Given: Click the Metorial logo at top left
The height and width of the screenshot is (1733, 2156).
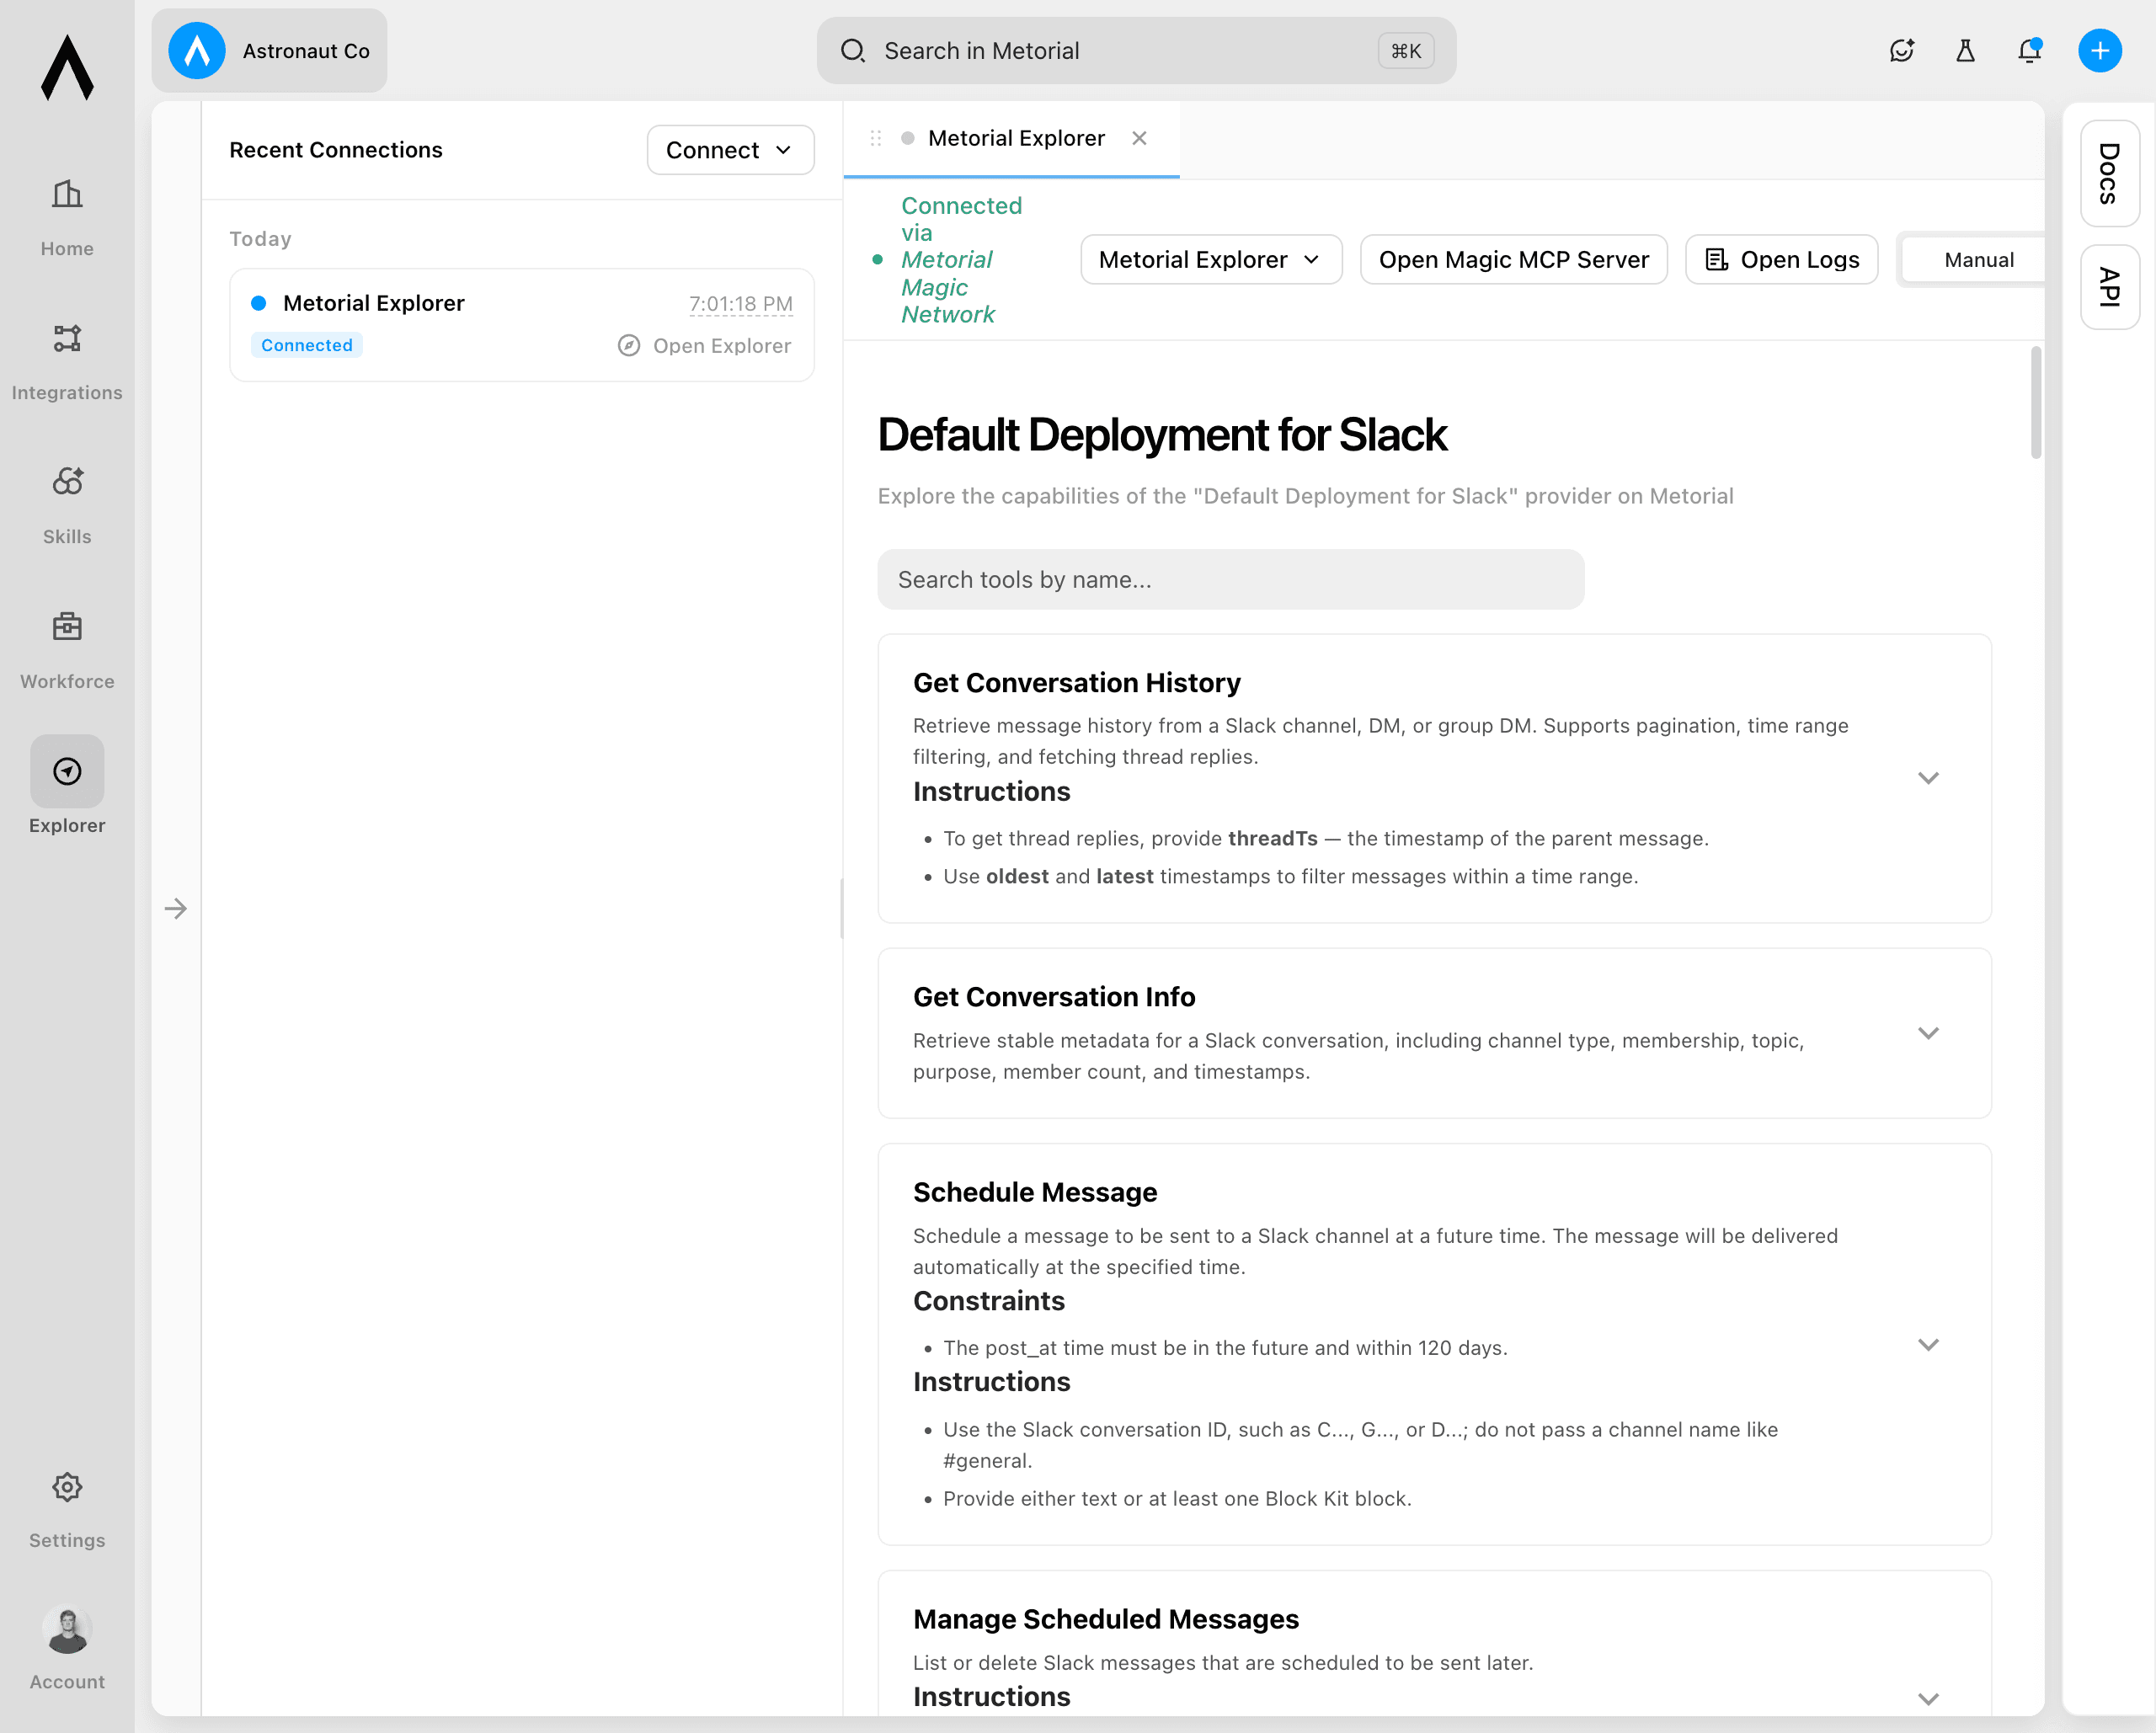Looking at the screenshot, I should click(67, 67).
